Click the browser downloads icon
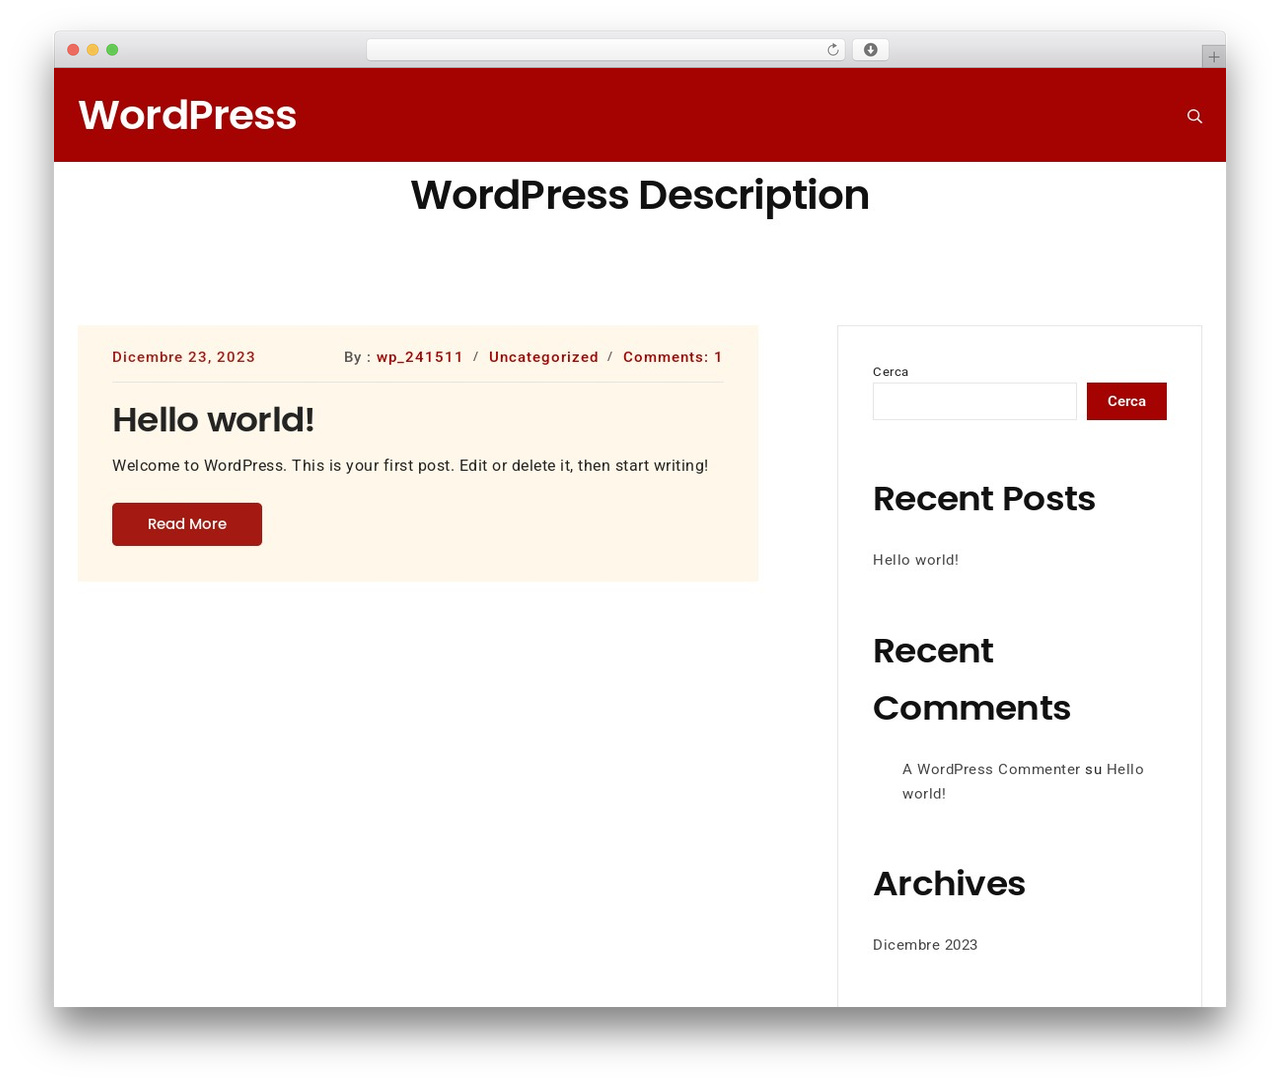 click(x=871, y=50)
